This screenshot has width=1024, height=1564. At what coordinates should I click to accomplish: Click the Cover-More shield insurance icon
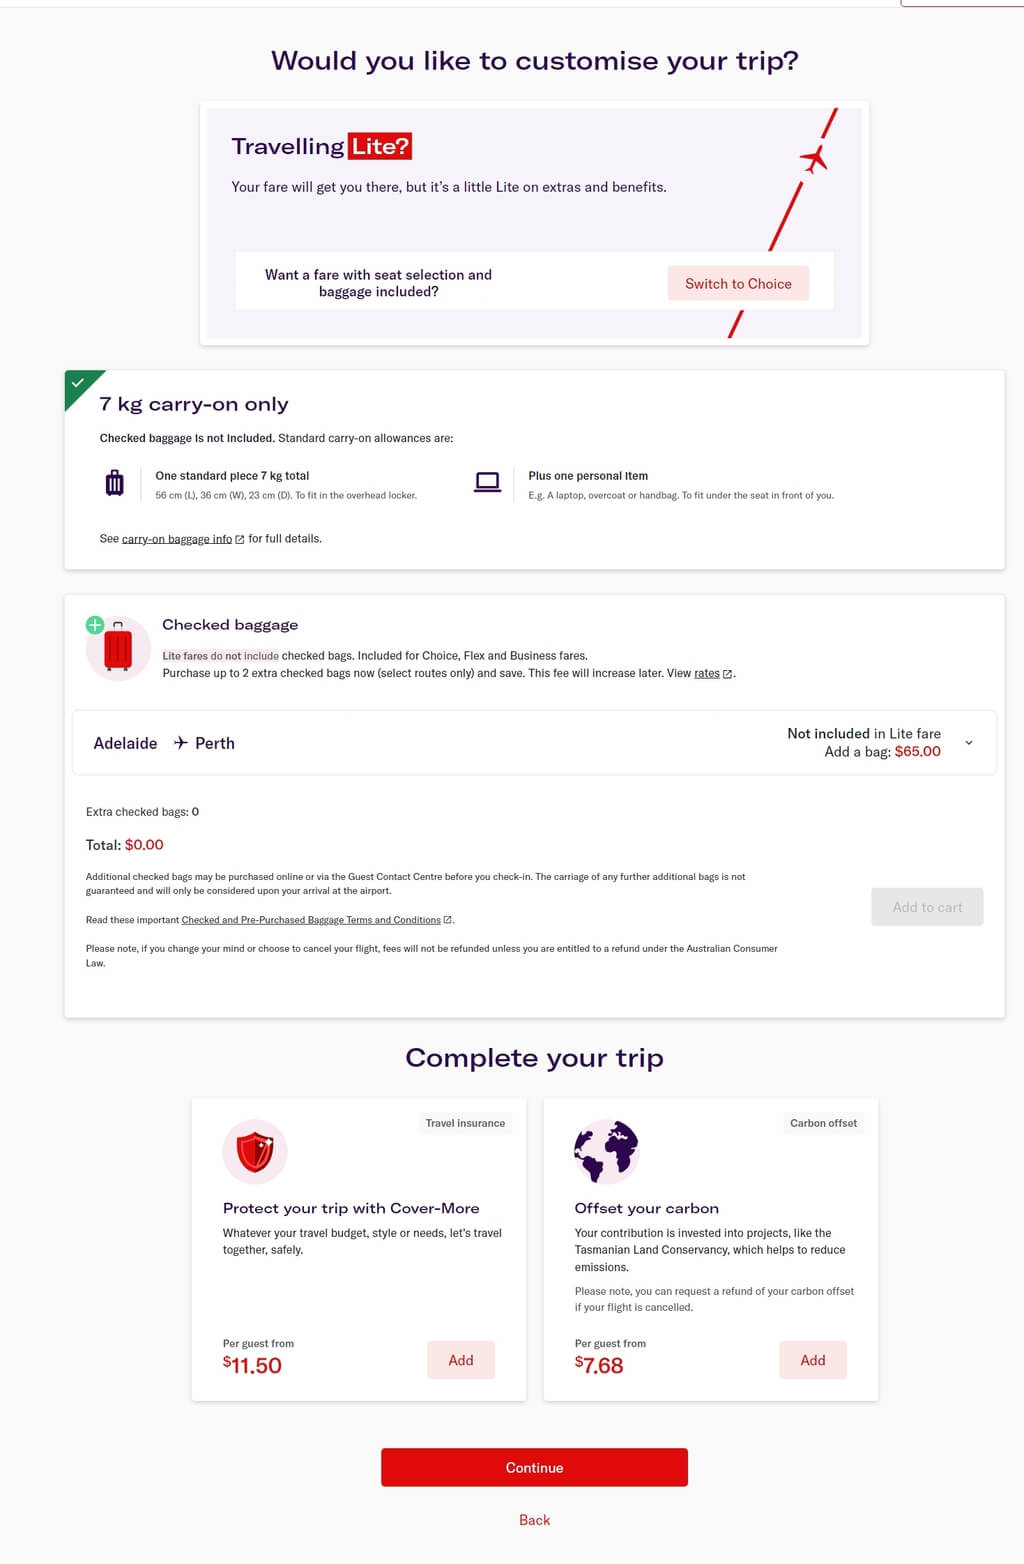255,1151
